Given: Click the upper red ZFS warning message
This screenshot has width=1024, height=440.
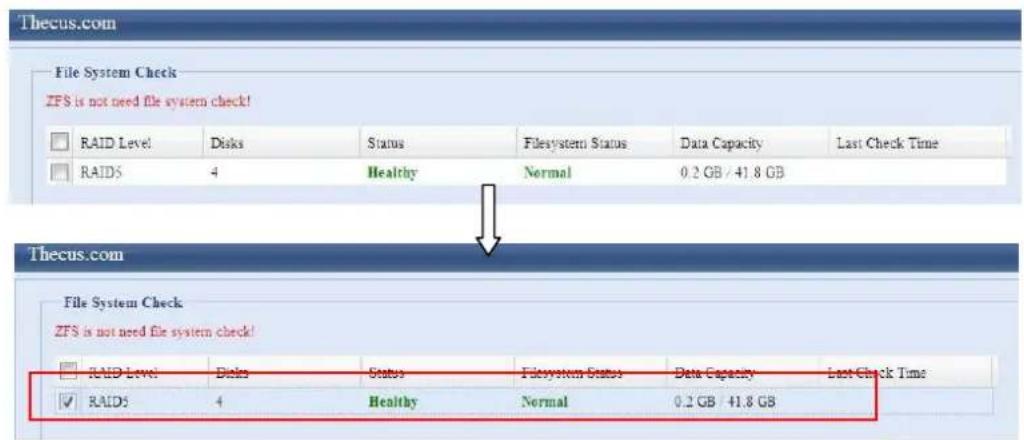Looking at the screenshot, I should click(148, 101).
